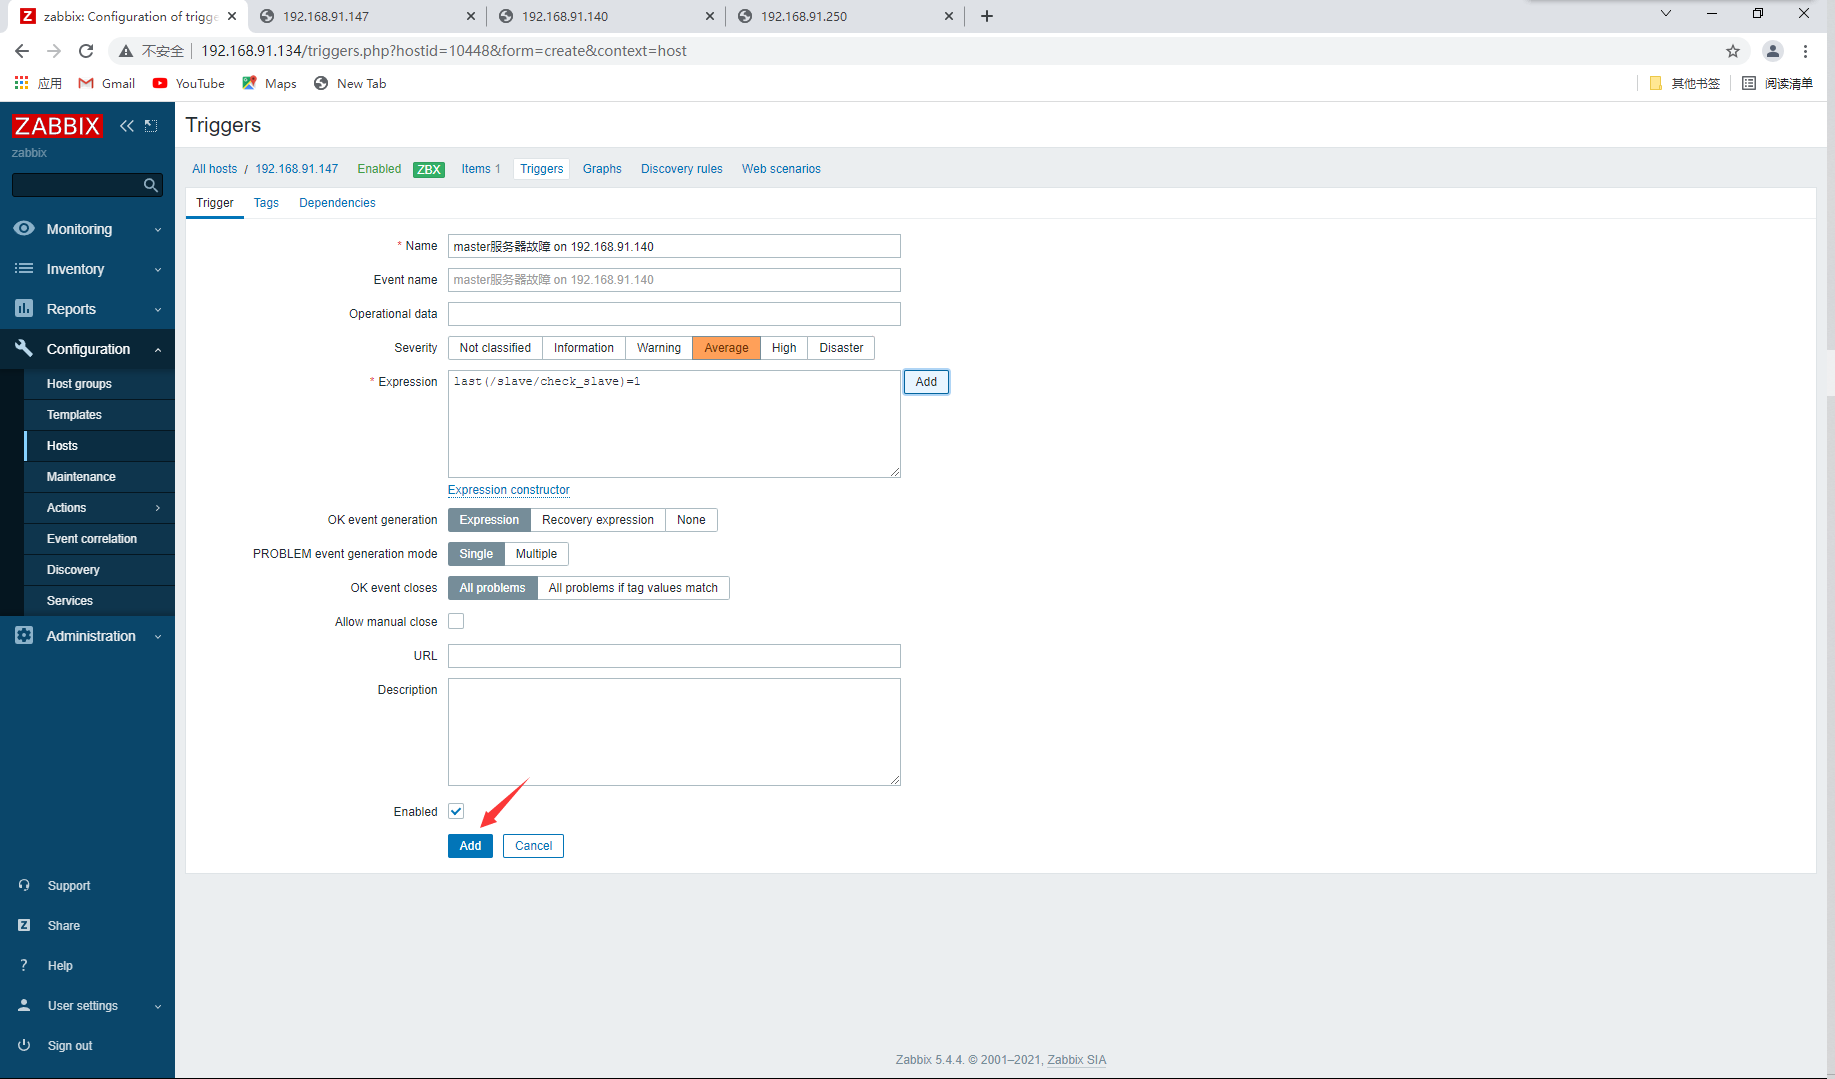Expand the Reports menu
Image resolution: width=1835 pixels, height=1079 pixels.
(158, 310)
